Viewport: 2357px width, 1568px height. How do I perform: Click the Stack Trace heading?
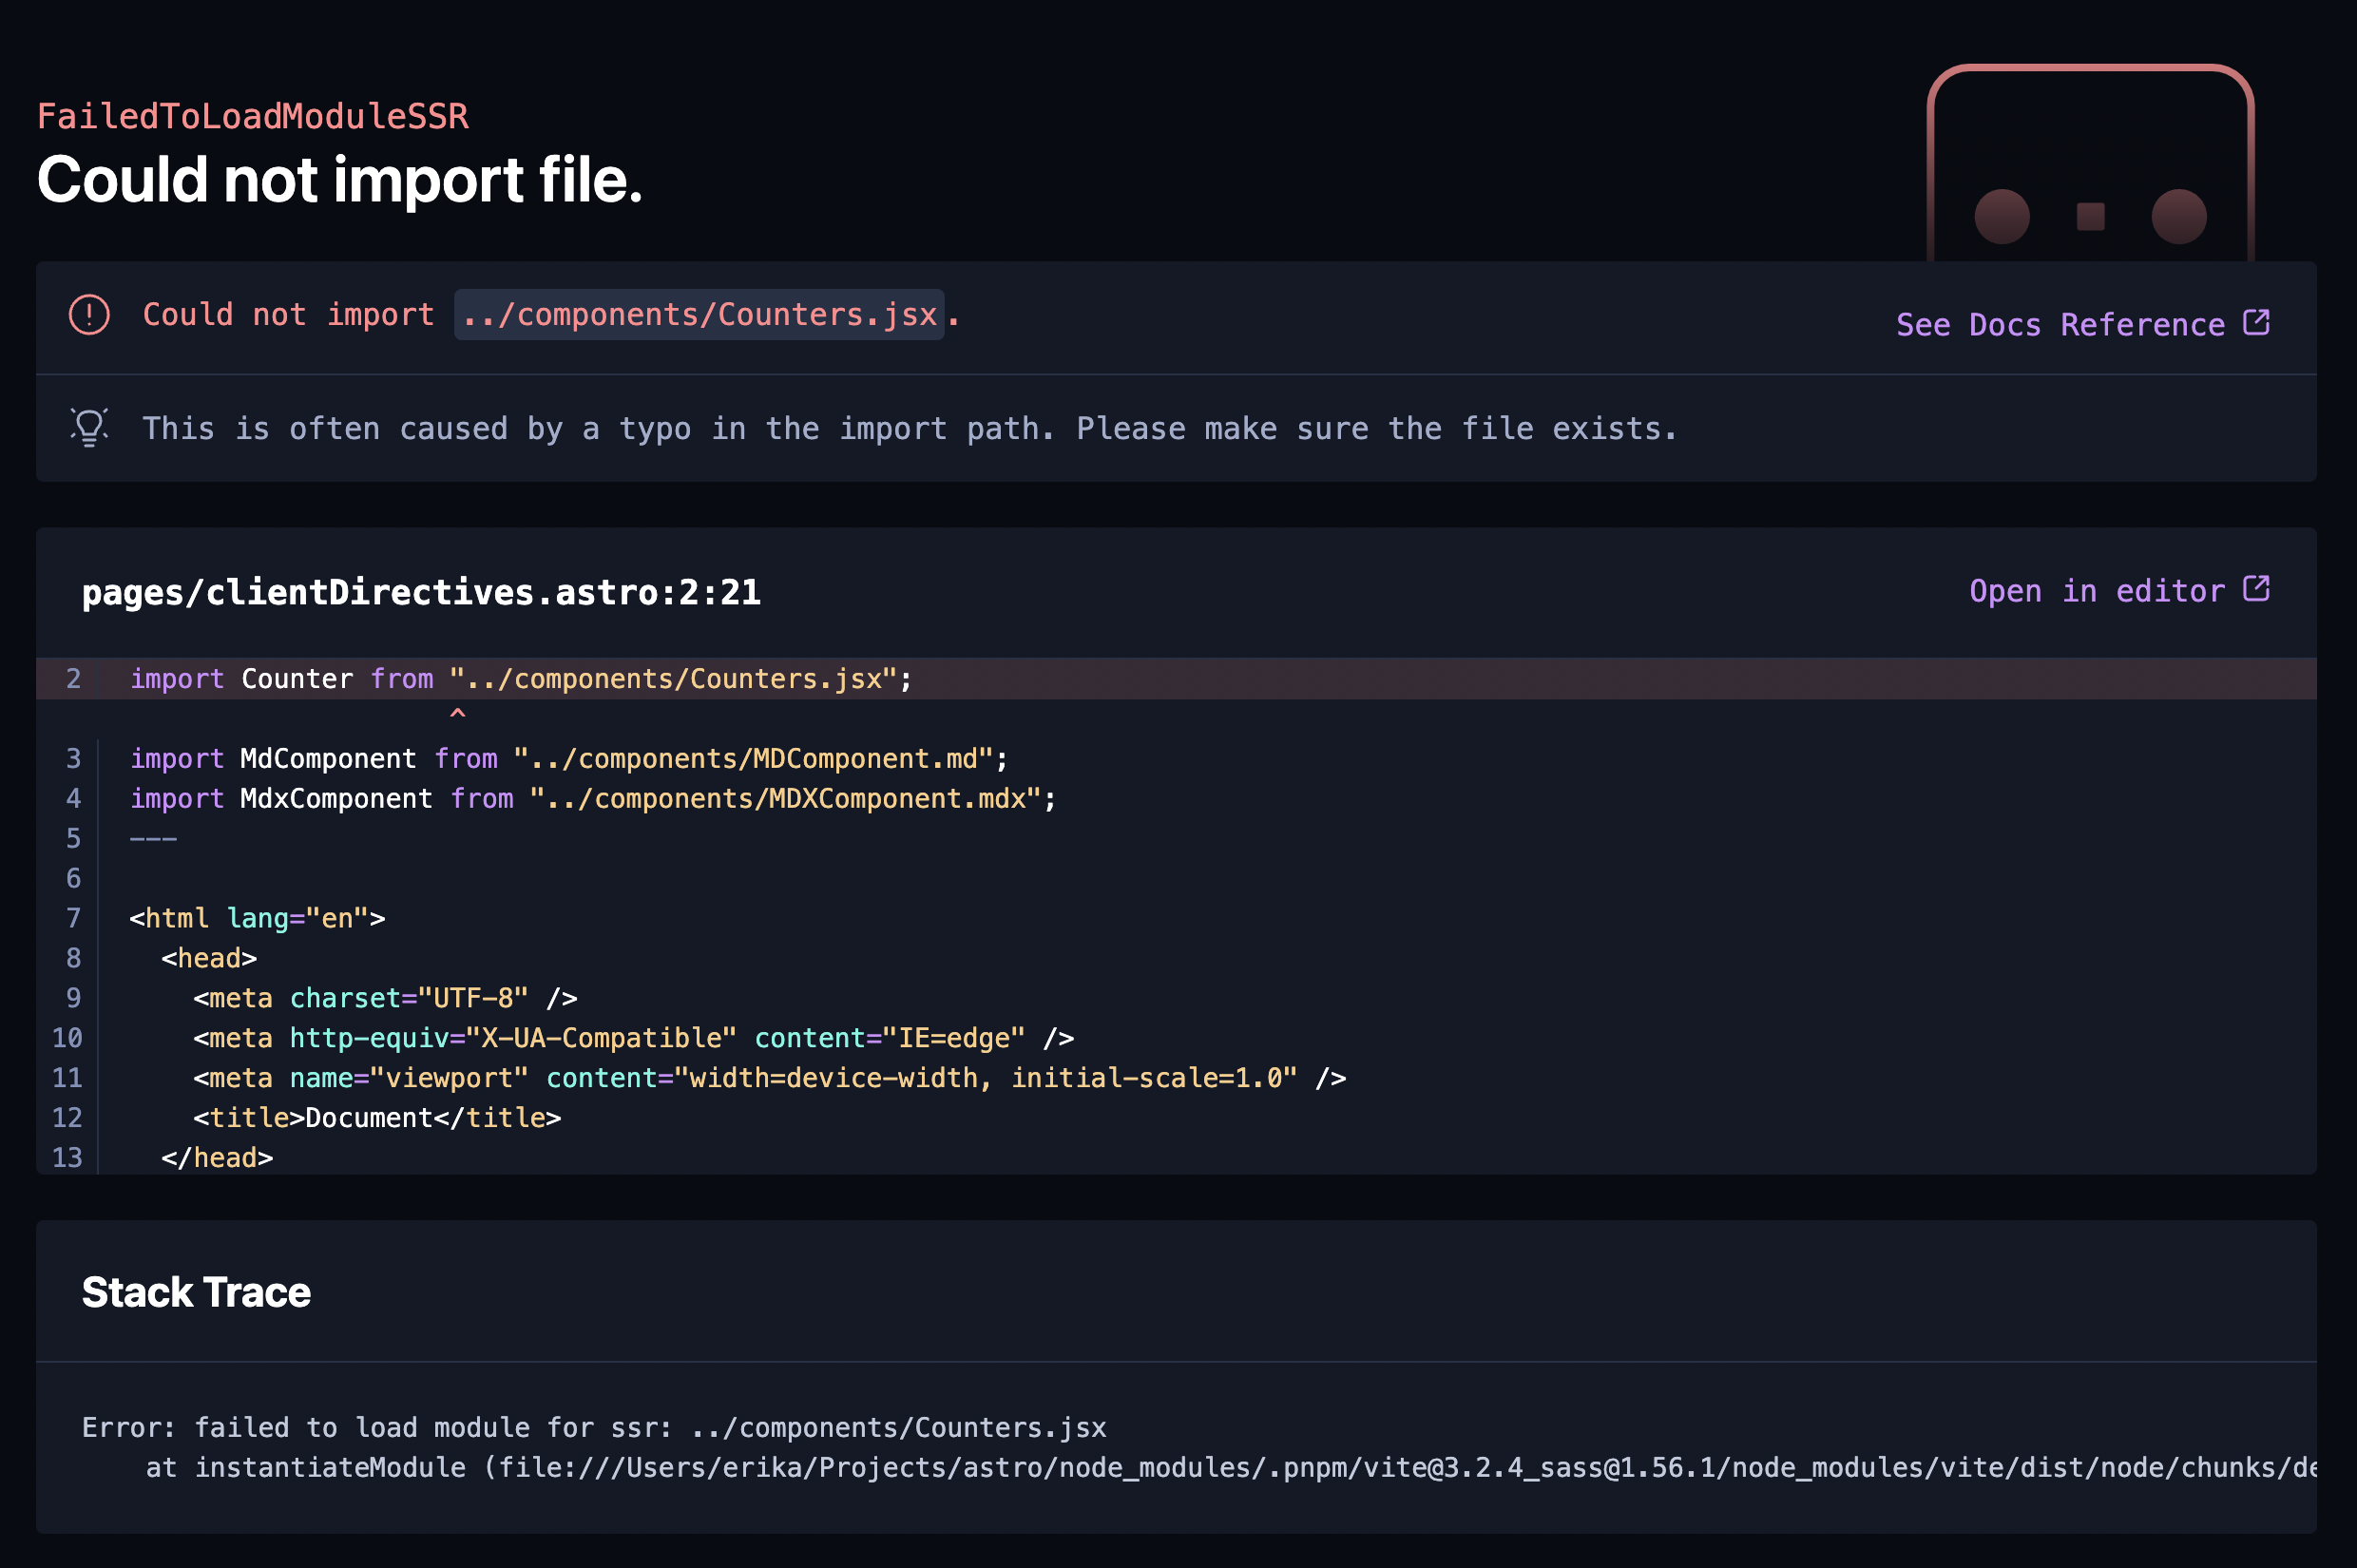(196, 1292)
